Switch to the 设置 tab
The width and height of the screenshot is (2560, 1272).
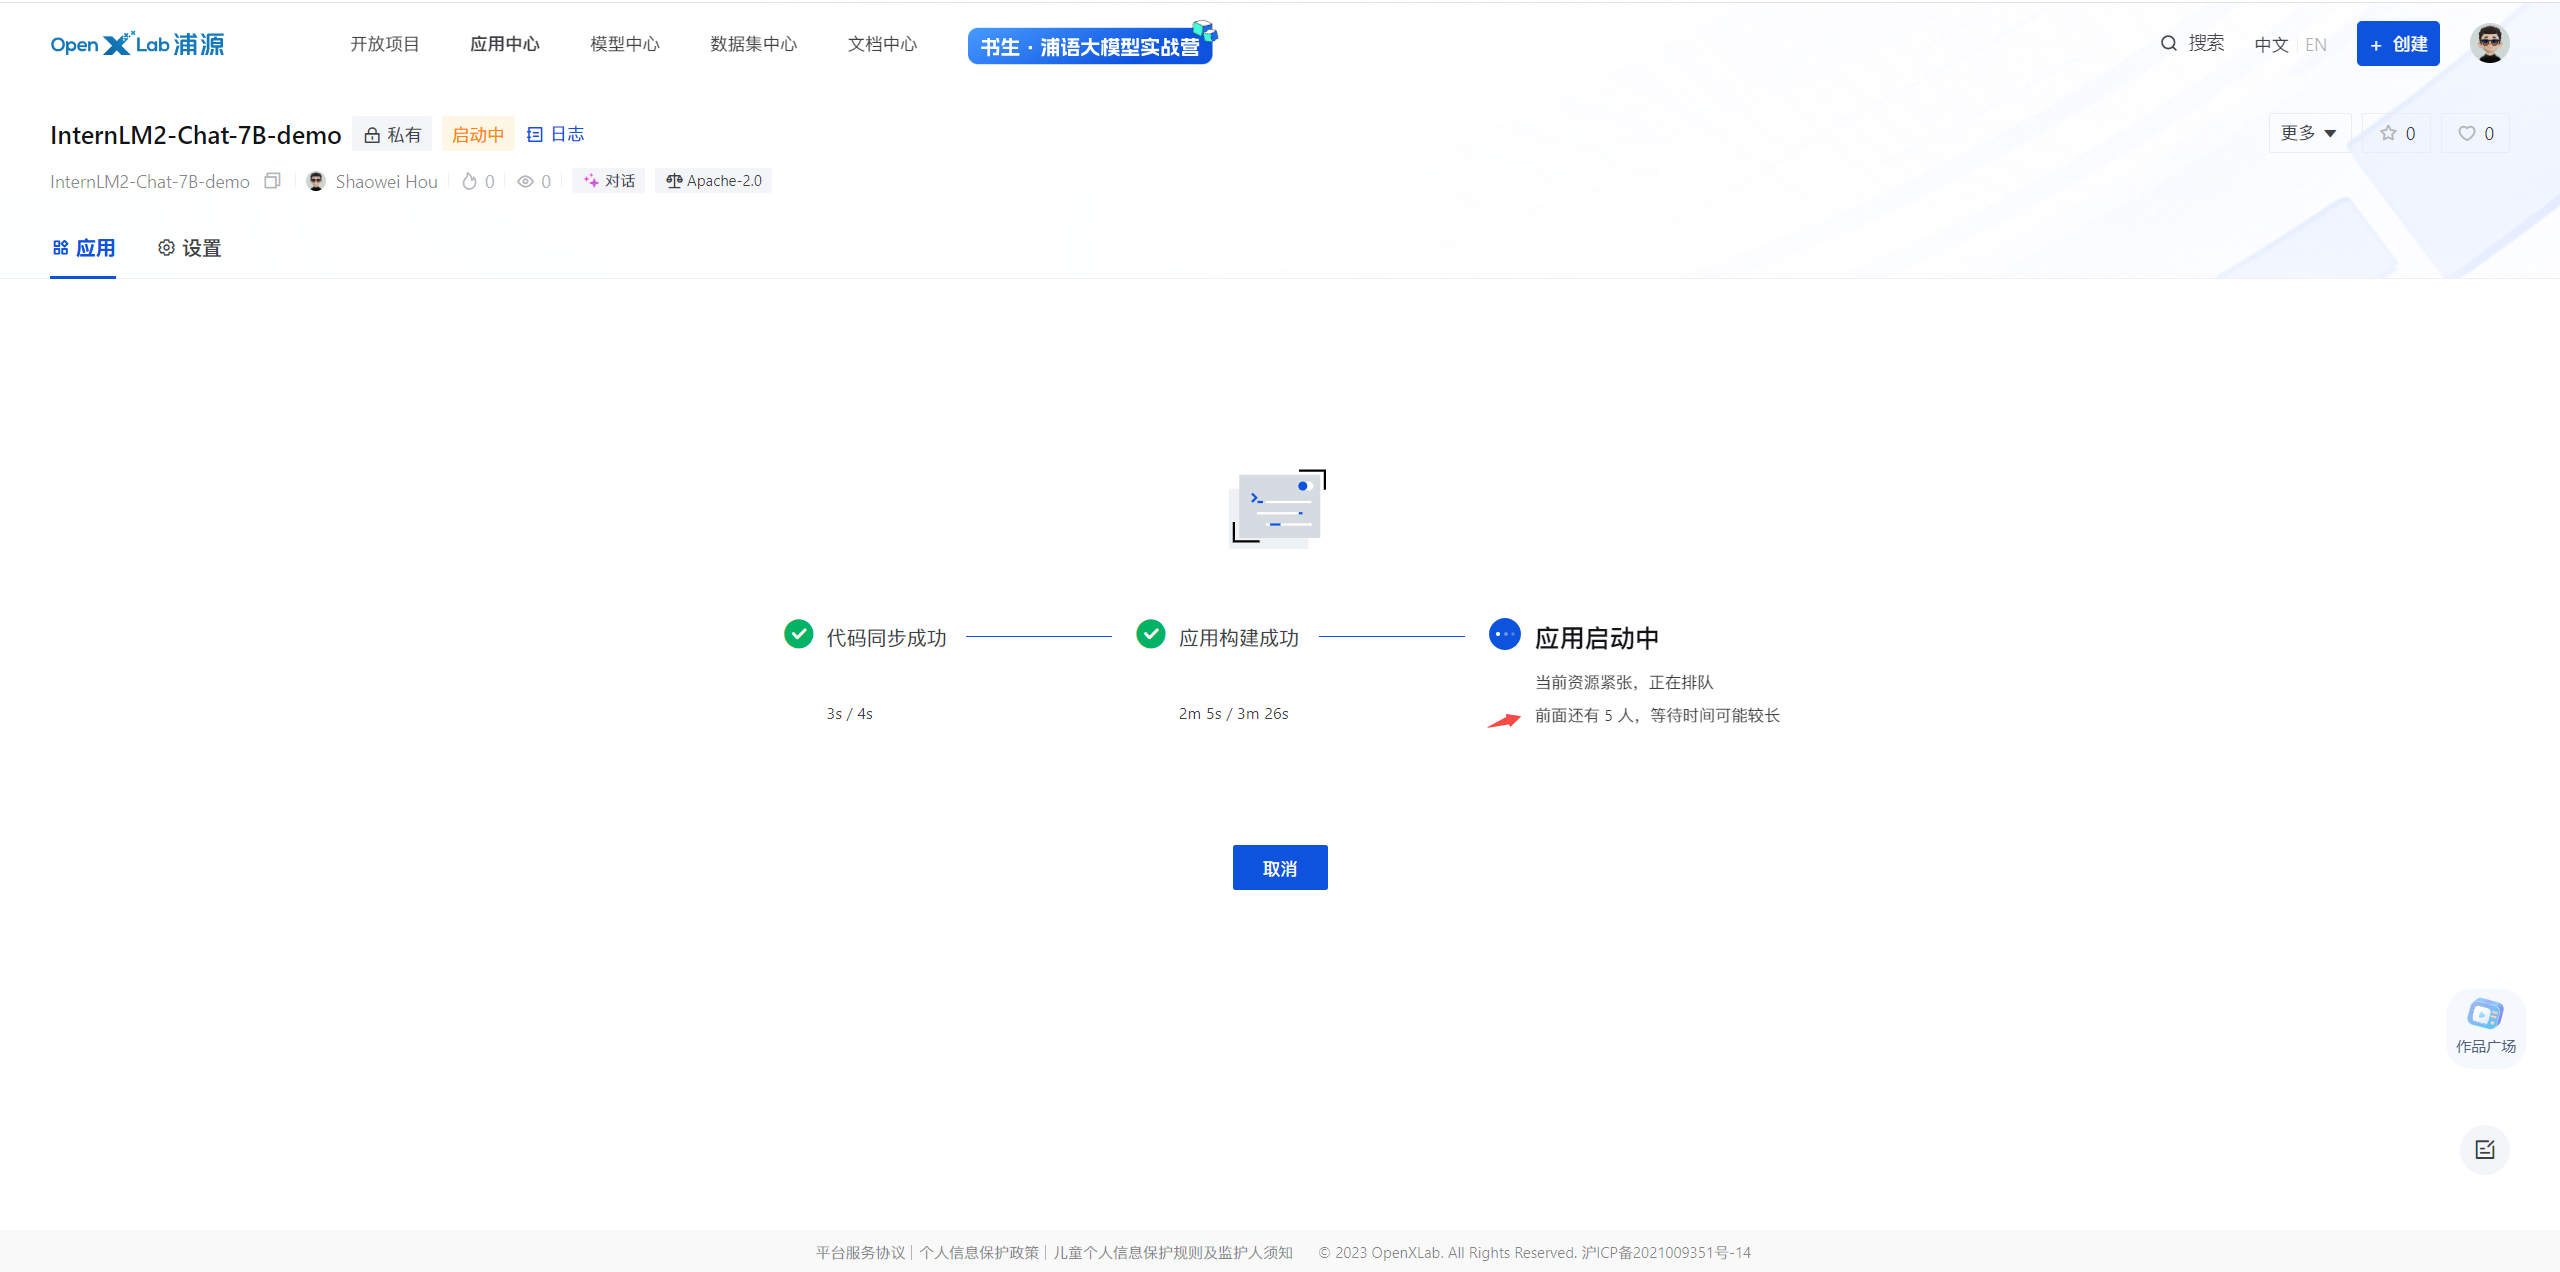click(x=189, y=248)
